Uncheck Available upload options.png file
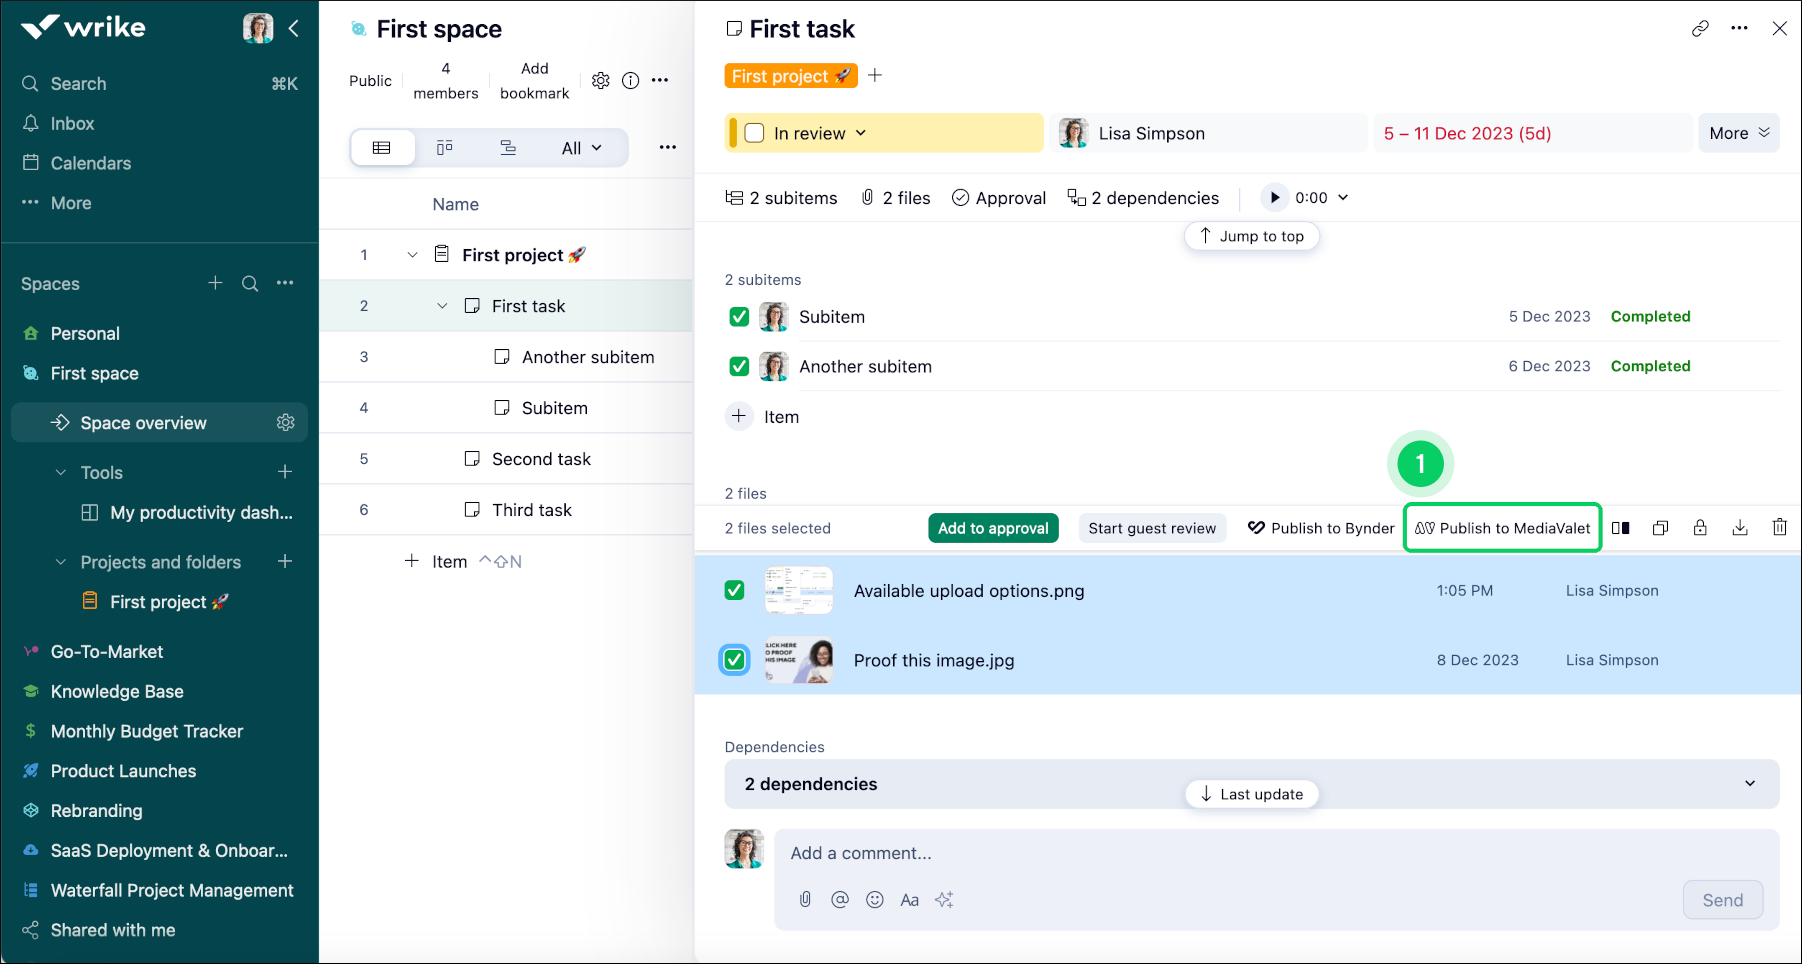The width and height of the screenshot is (1802, 964). 735,591
